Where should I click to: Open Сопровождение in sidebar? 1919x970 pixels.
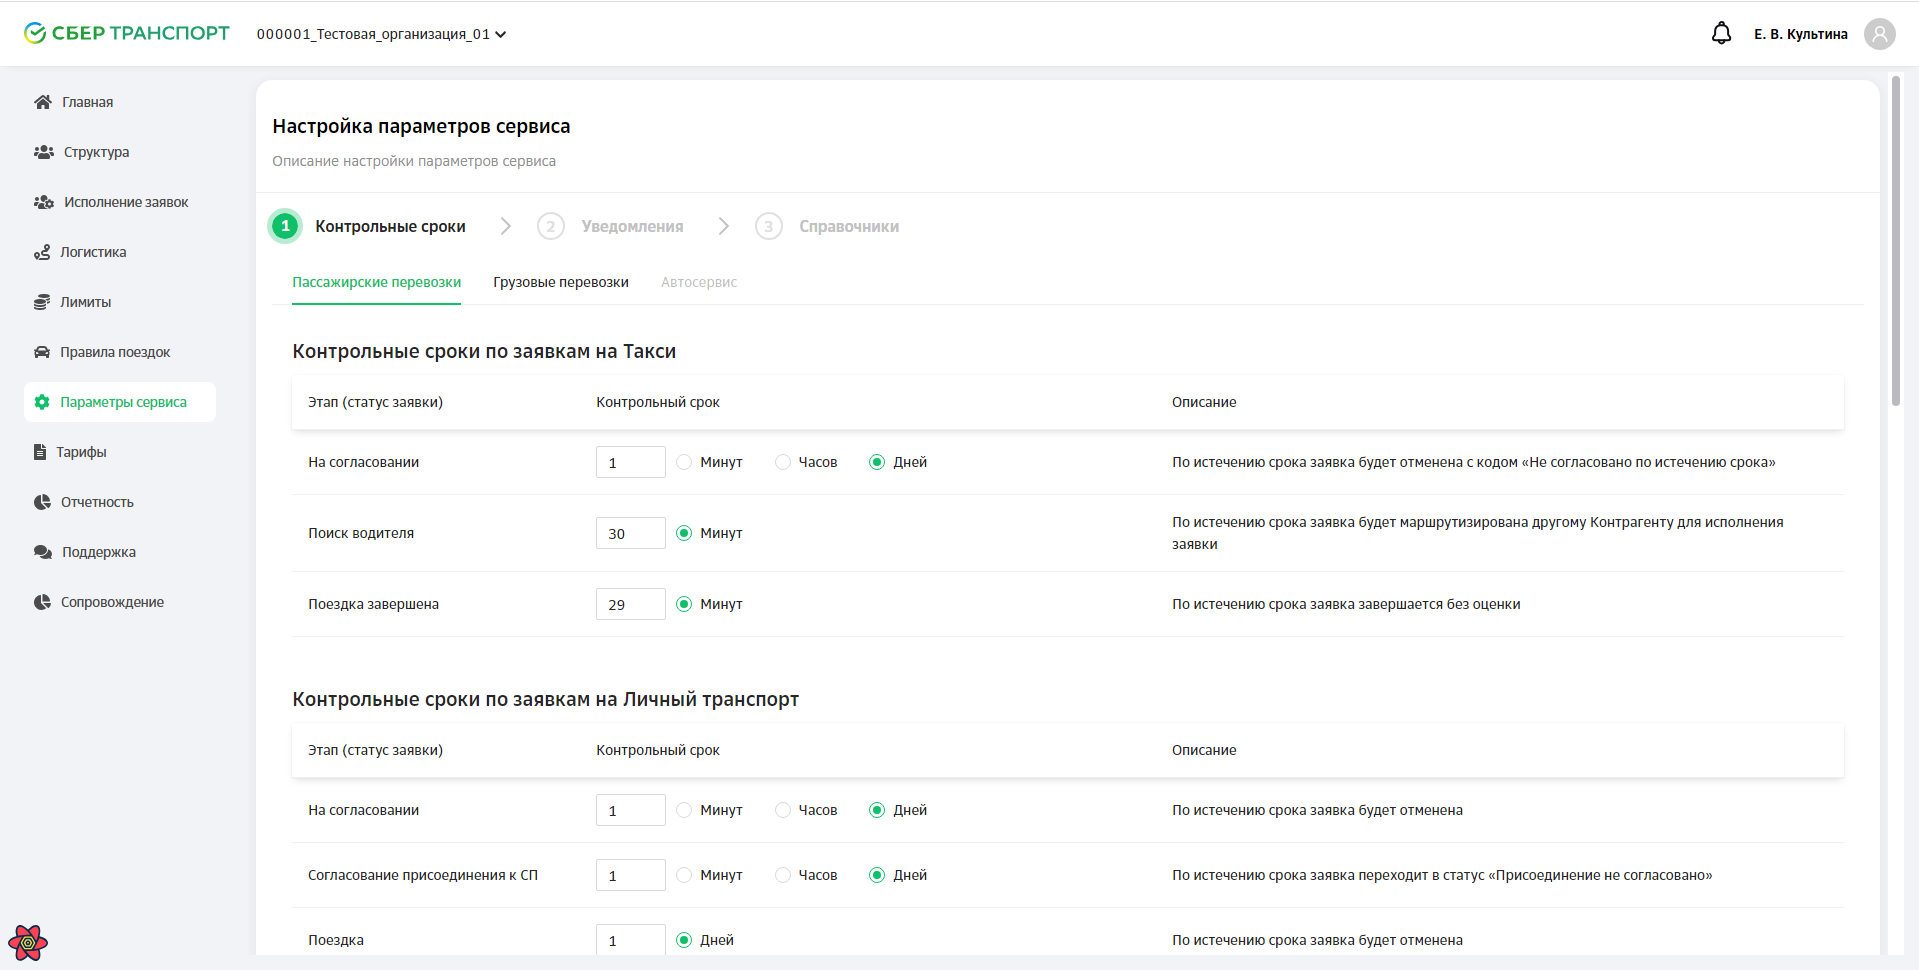[112, 602]
